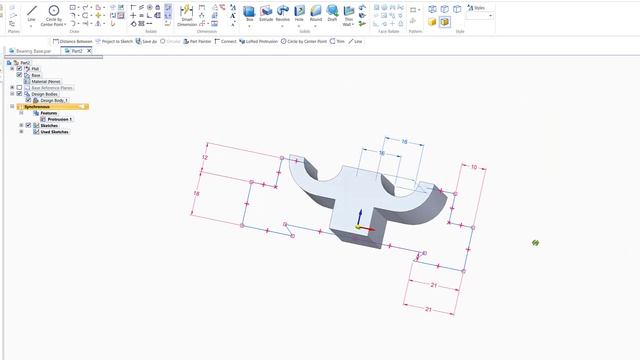Viewport: 640px width, 360px height.
Task: Start the Lofted Protrusion command
Action: tap(258, 41)
